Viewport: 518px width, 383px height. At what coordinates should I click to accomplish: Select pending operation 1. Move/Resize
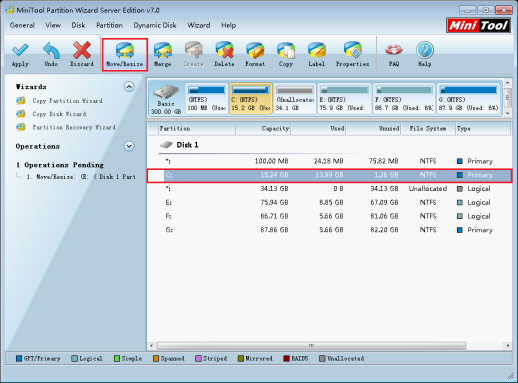click(81, 177)
